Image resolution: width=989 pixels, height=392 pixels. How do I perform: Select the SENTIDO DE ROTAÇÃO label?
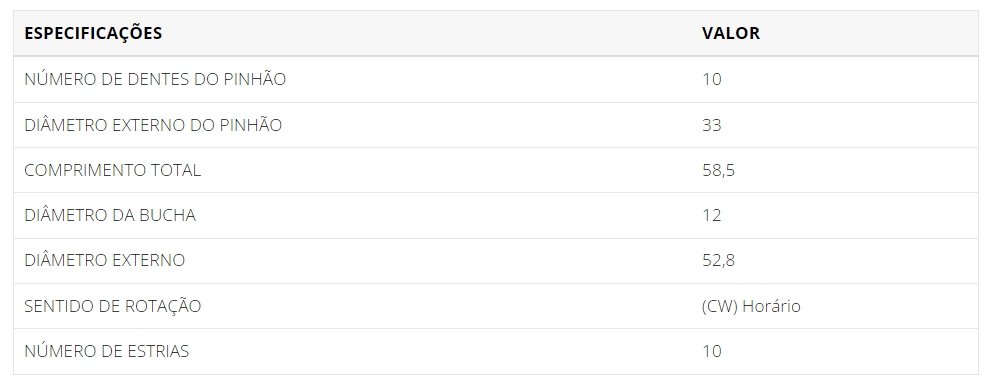pyautogui.click(x=112, y=306)
